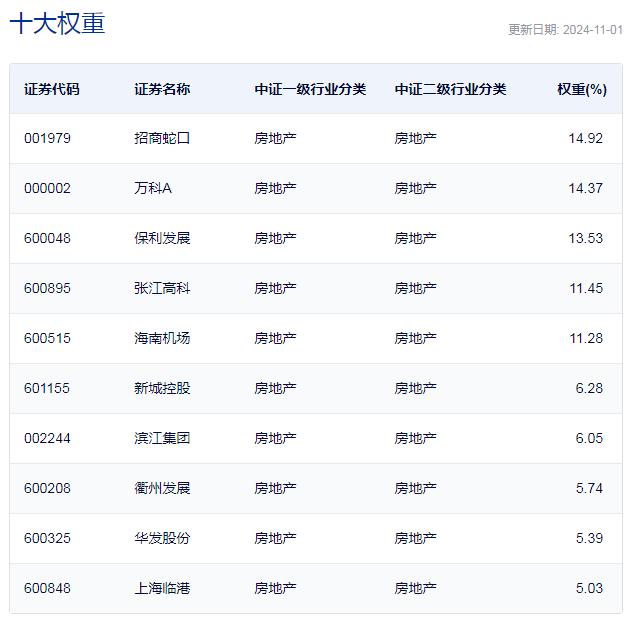Click second-level 房地产 in the 滨江集团 row
This screenshot has height=621, width=627.
click(x=415, y=438)
